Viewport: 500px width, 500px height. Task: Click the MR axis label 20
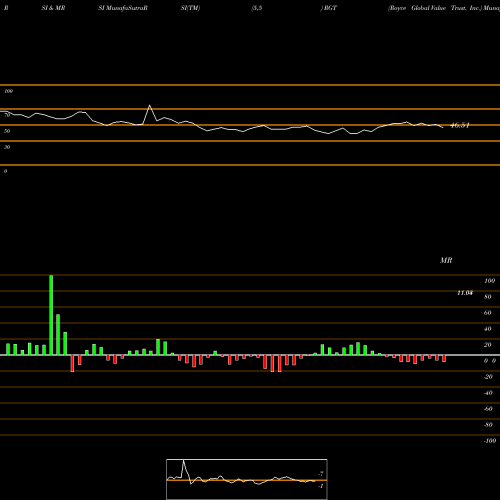487,345
